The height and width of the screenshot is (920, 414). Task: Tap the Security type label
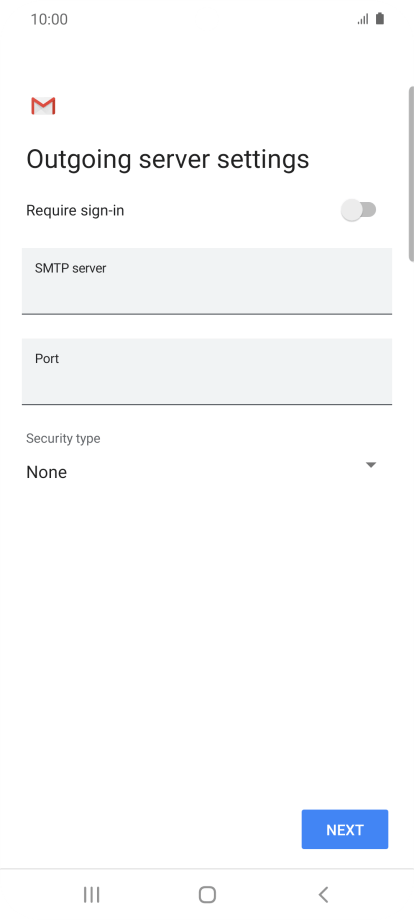[63, 438]
